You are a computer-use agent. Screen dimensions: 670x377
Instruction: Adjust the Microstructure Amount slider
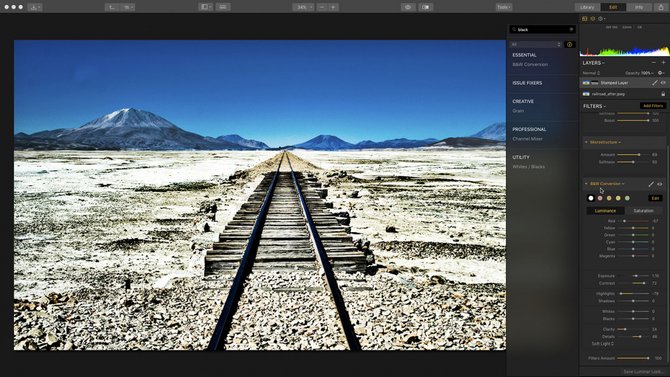click(x=633, y=155)
